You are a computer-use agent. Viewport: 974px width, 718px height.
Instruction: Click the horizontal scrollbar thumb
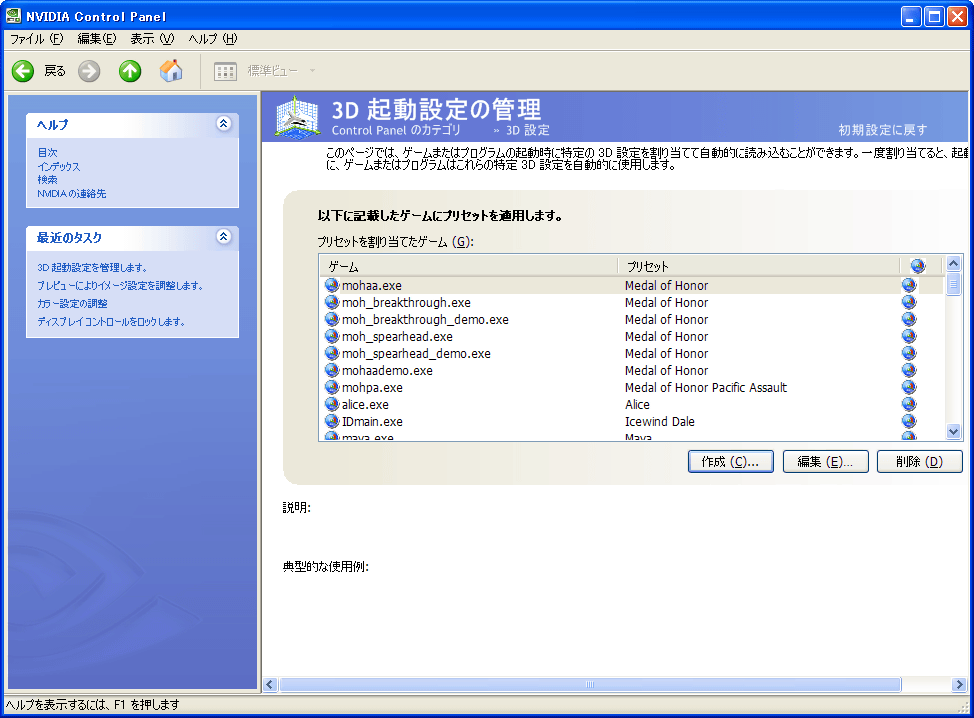(x=590, y=684)
